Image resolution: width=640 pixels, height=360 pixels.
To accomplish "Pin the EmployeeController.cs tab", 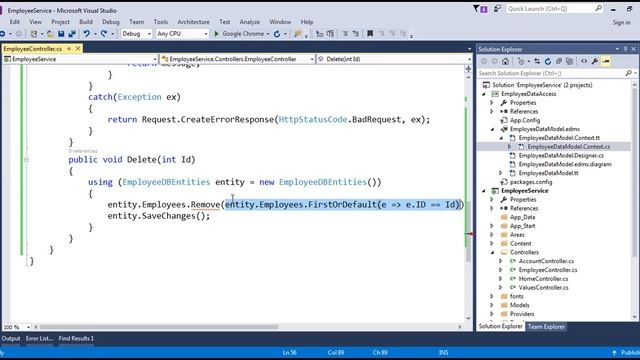I will click(x=69, y=49).
